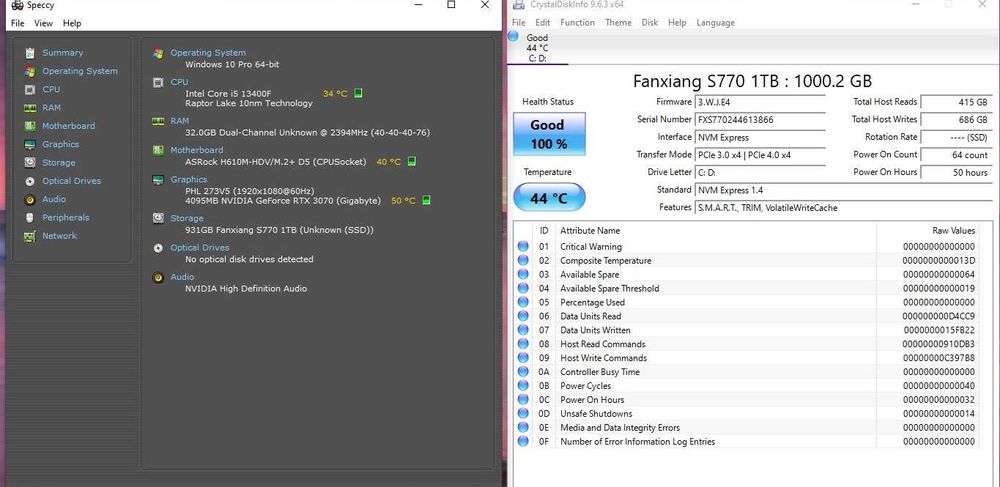
Task: Open the Audio heading link in summary panel
Action: point(182,277)
